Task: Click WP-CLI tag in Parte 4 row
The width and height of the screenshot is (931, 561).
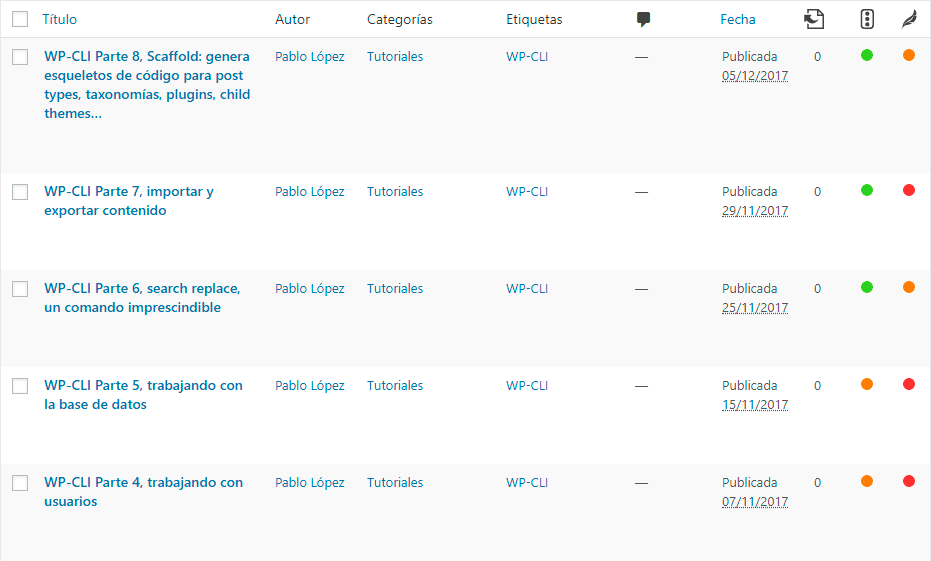Action: pos(527,483)
